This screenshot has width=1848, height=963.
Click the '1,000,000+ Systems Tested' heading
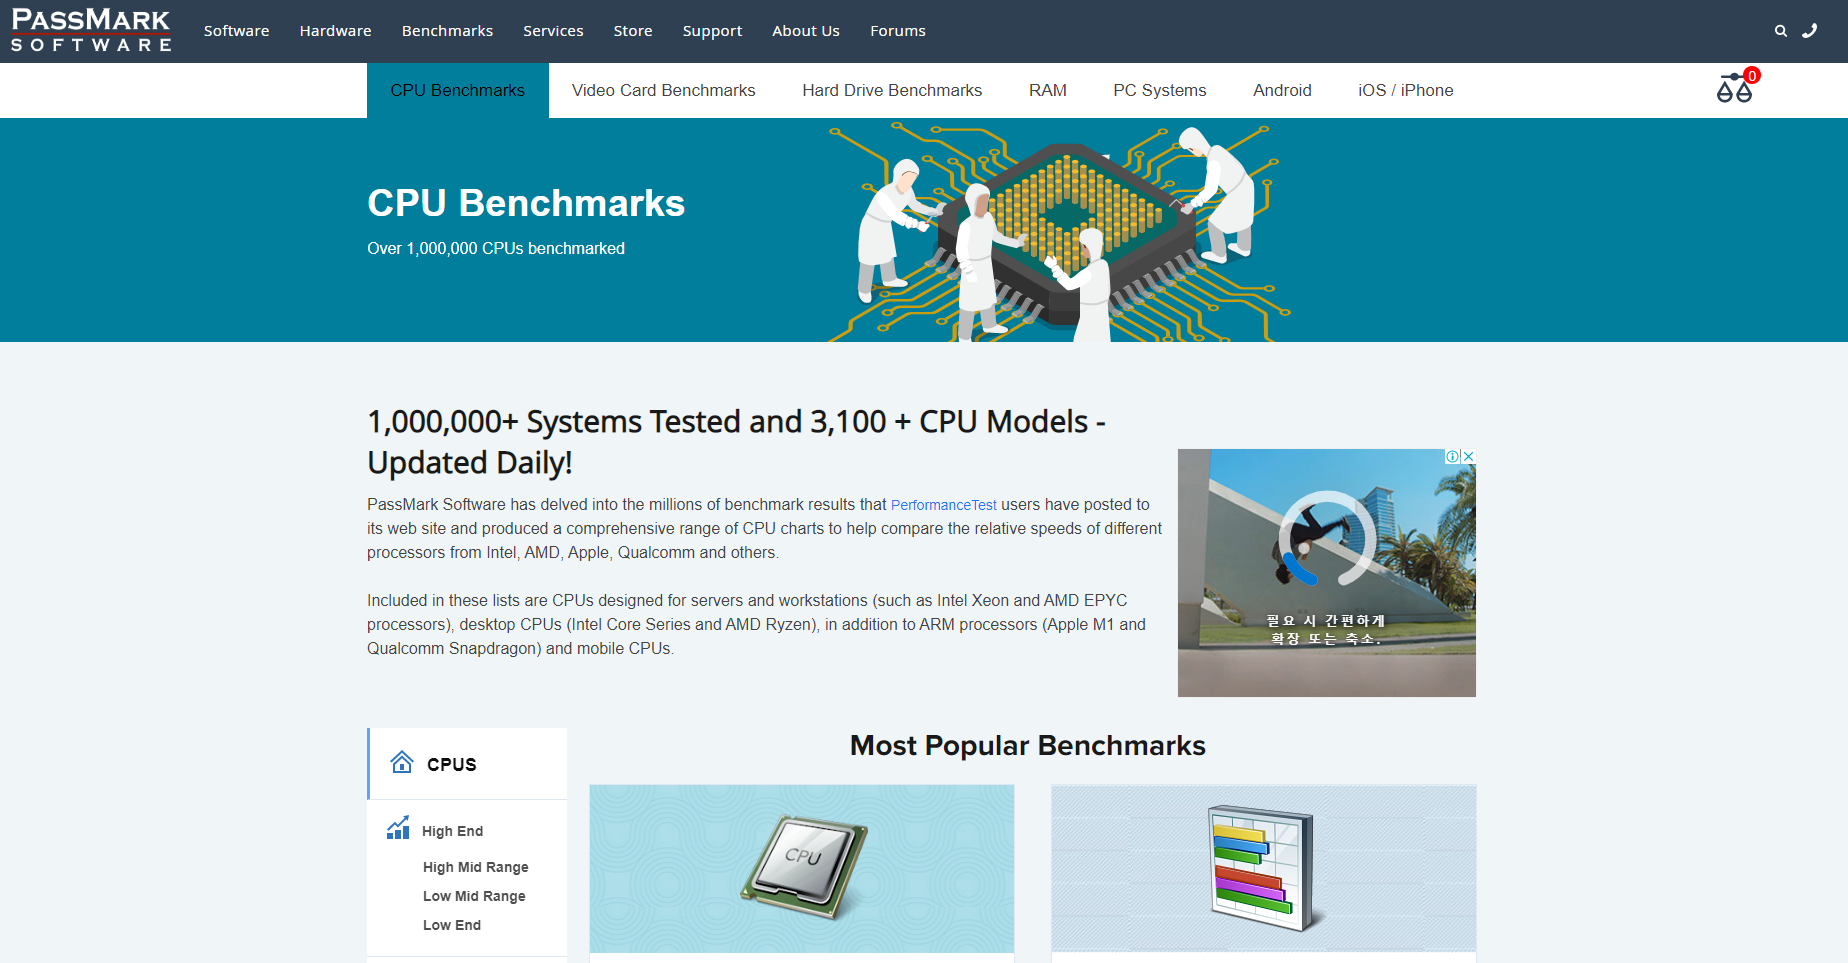coord(736,442)
